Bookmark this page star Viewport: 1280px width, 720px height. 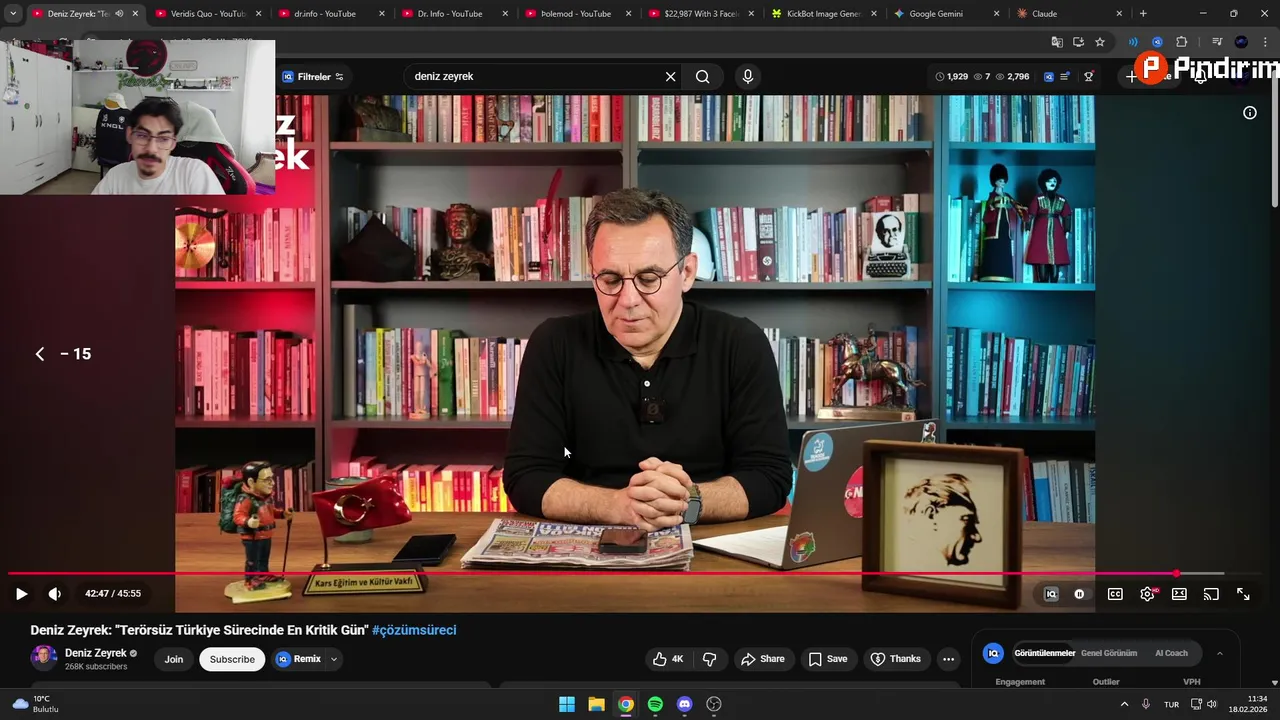(1100, 42)
